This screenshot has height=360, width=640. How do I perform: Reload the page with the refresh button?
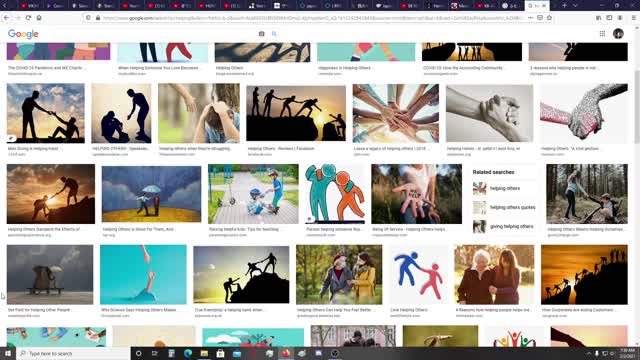click(28, 18)
